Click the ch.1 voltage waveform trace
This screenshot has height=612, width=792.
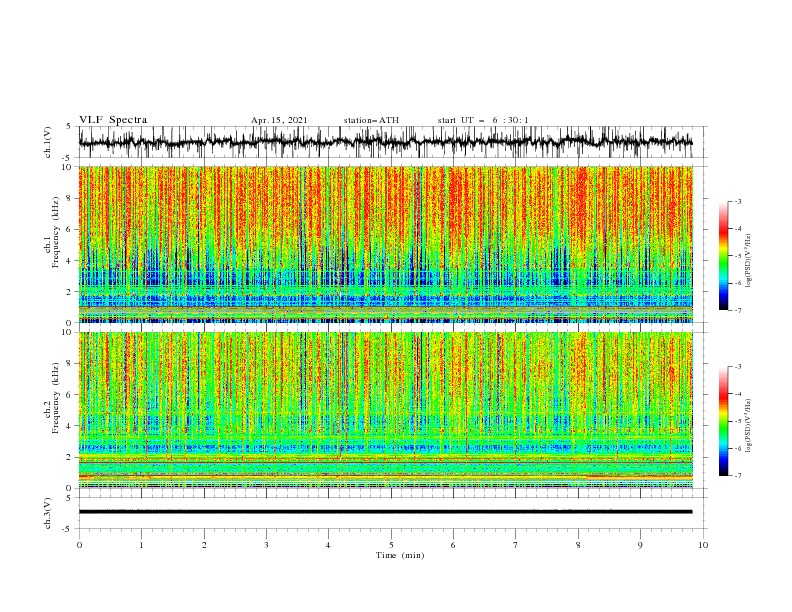pyautogui.click(x=385, y=142)
